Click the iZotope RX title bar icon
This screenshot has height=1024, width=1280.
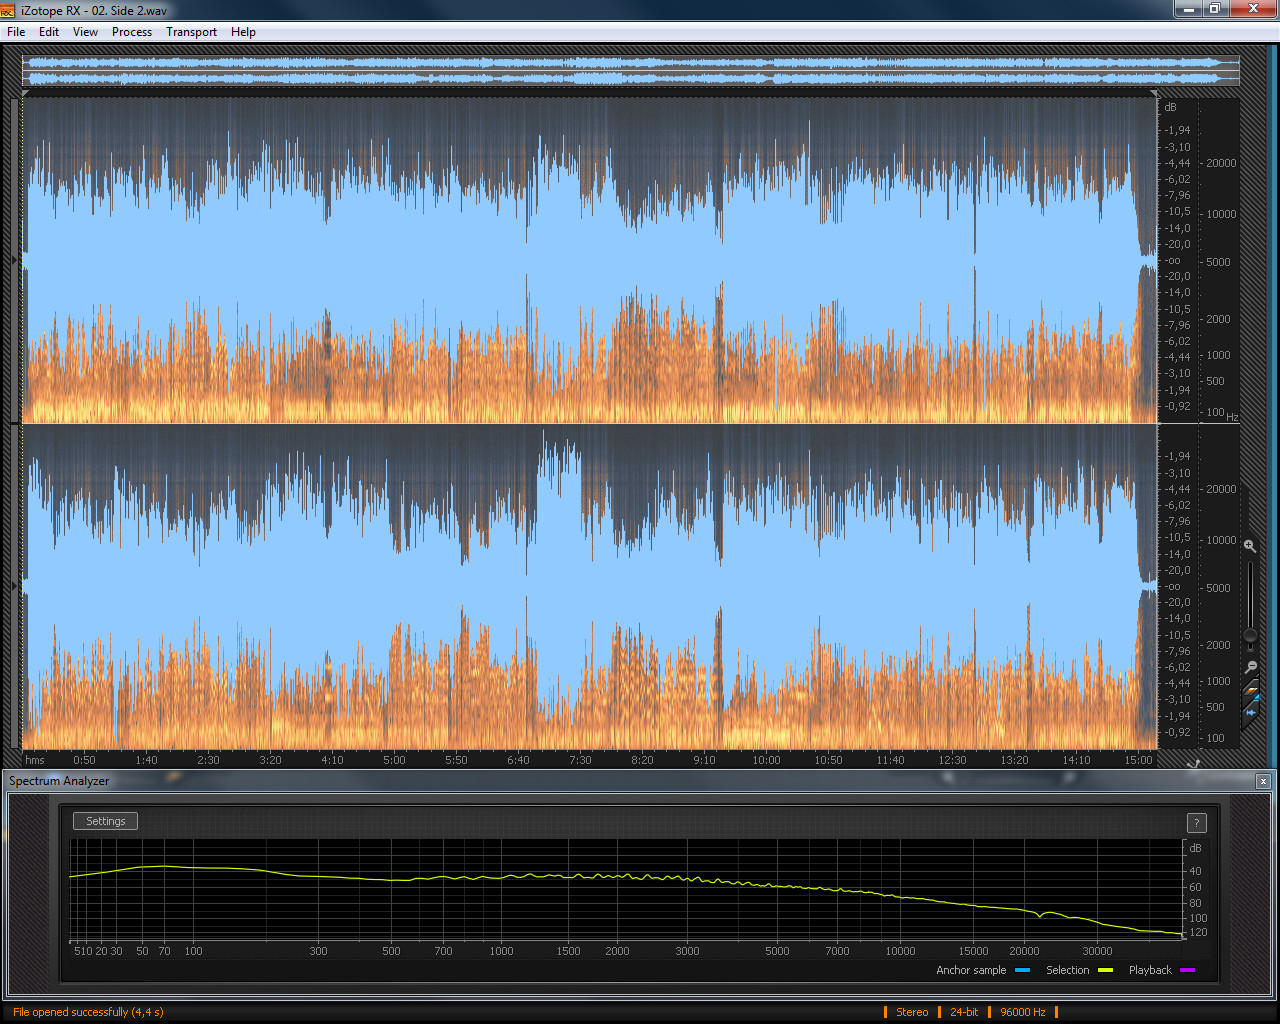[x=8, y=10]
